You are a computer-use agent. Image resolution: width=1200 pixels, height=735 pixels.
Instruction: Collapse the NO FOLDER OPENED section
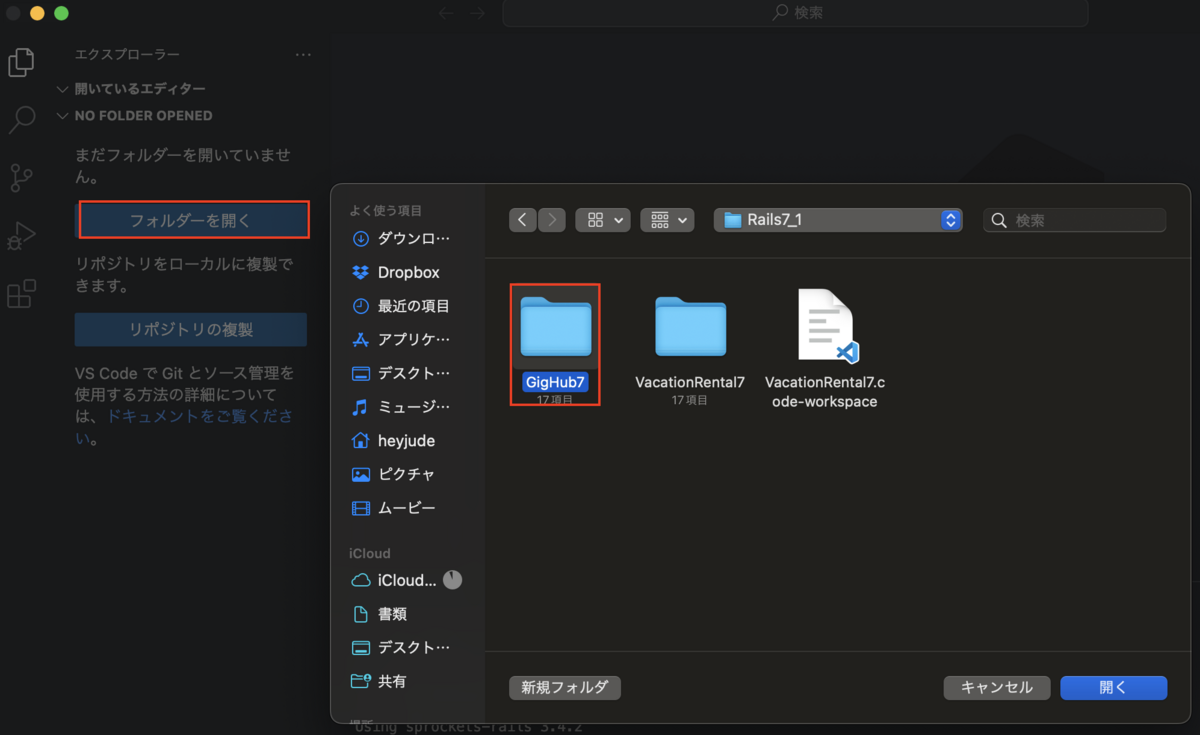(x=134, y=115)
